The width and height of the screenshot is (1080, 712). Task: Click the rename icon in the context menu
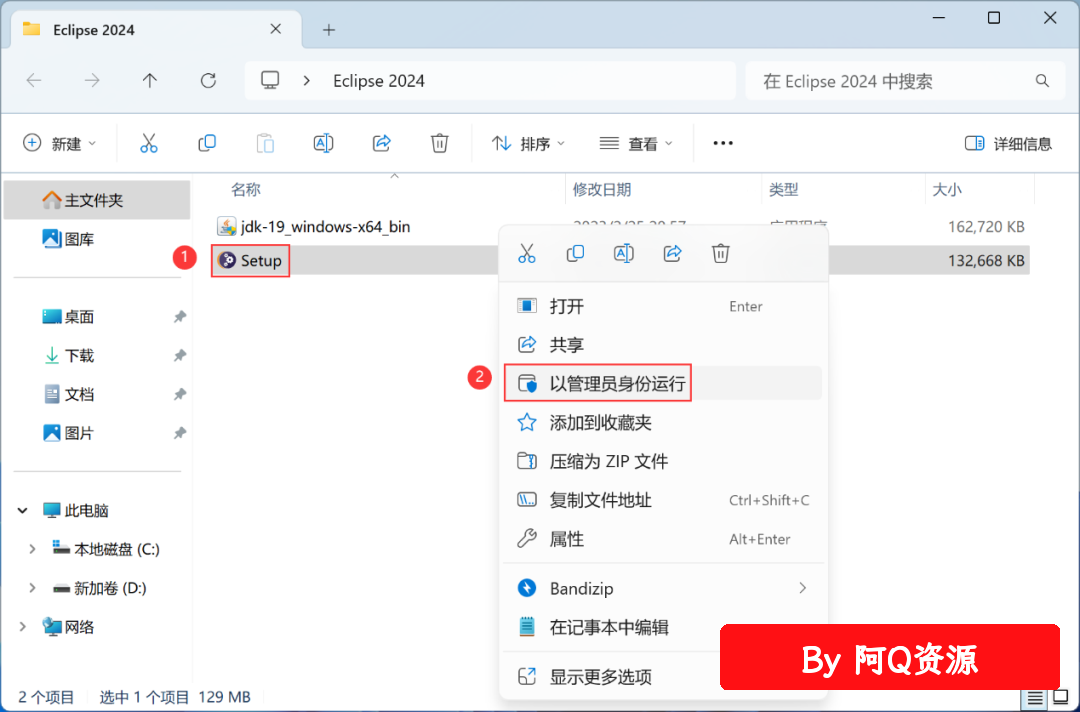click(623, 253)
